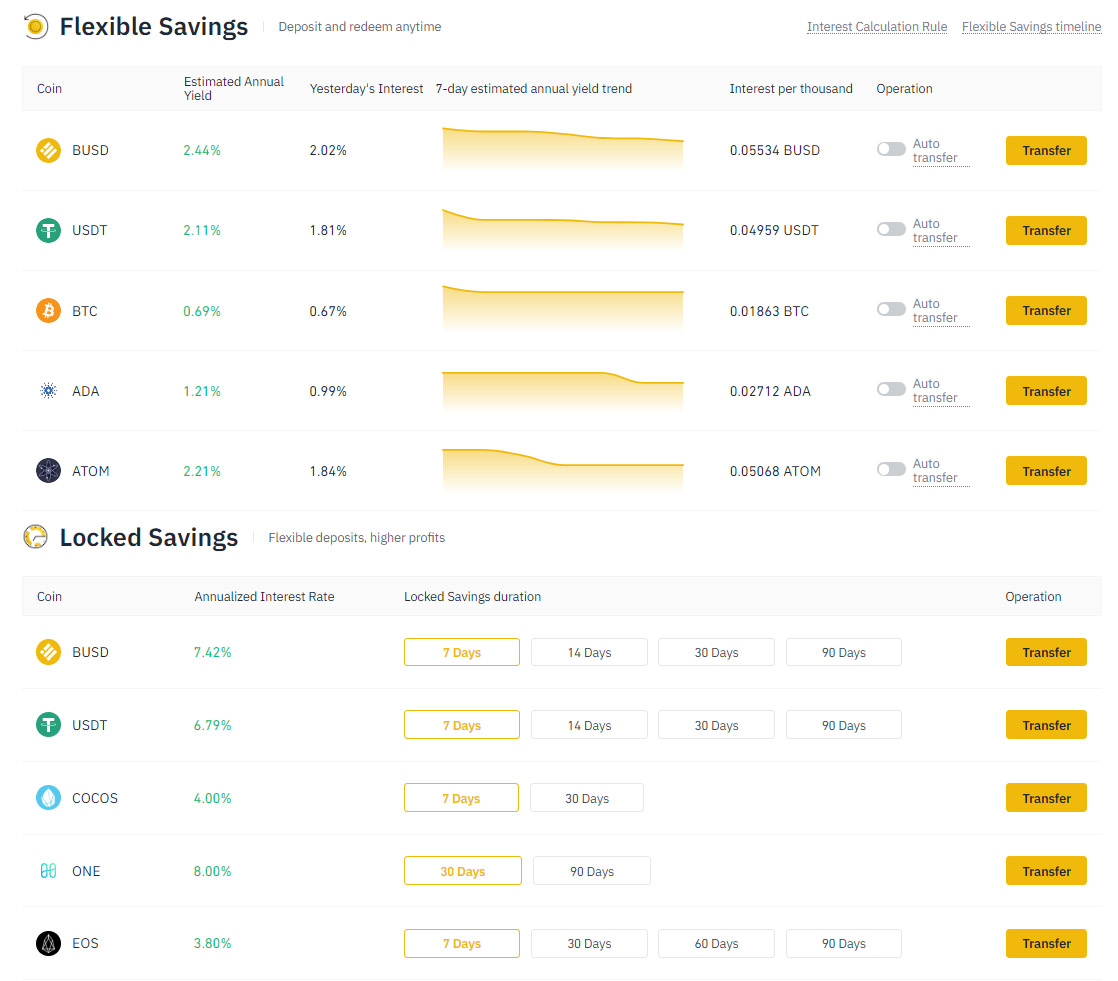Click Transfer for ADA

point(1046,391)
